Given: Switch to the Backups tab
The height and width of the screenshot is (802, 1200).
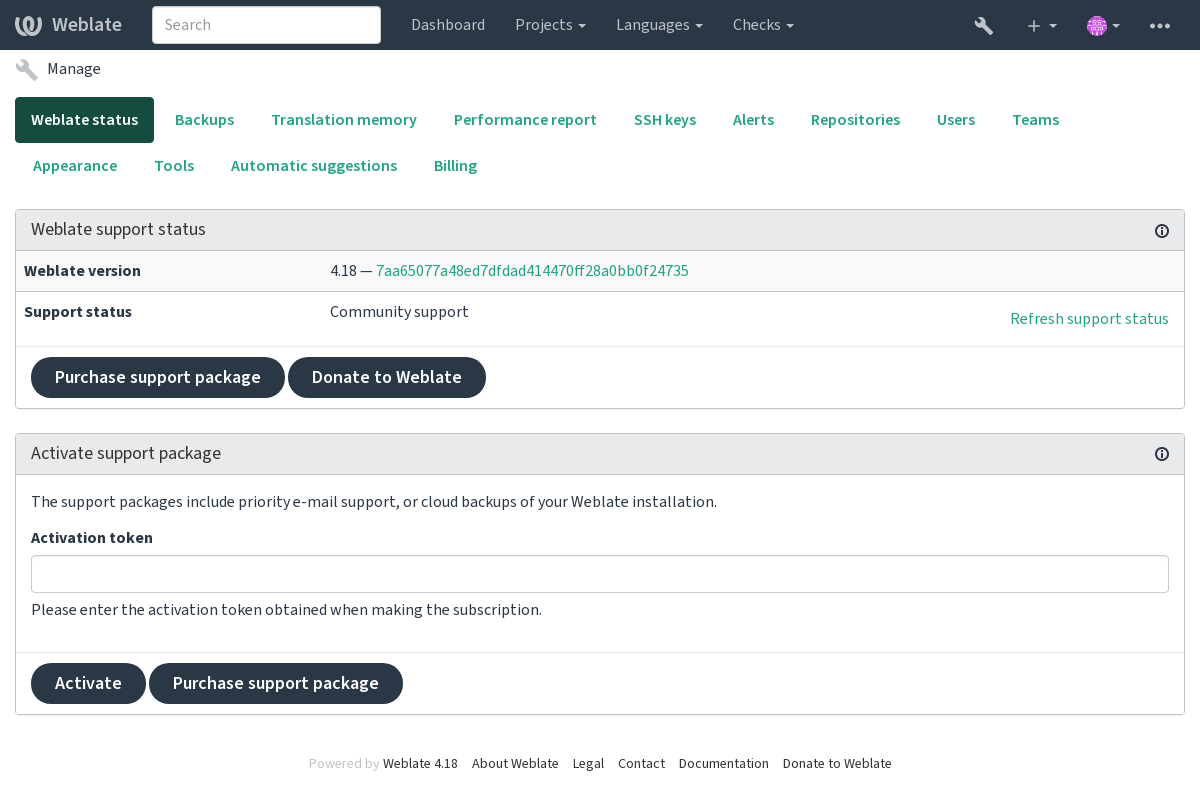Looking at the screenshot, I should pyautogui.click(x=204, y=120).
